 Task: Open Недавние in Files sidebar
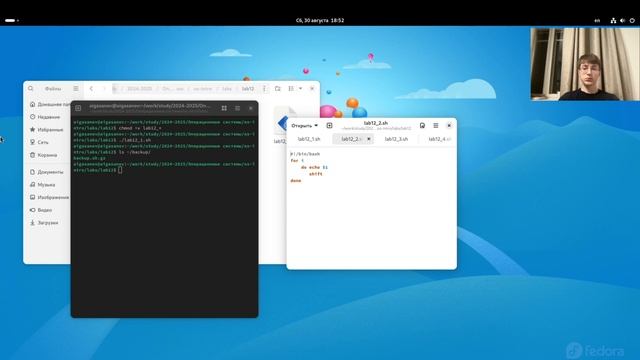[x=49, y=117]
